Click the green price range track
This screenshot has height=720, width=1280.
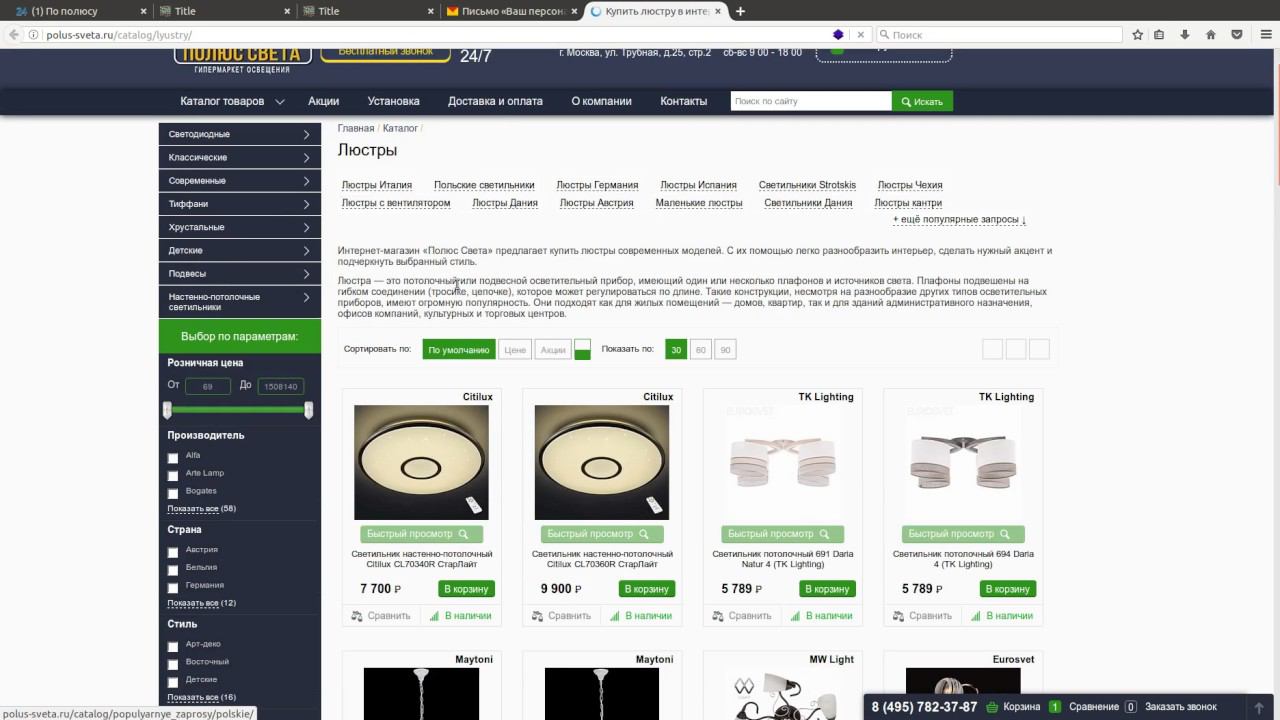tap(238, 409)
